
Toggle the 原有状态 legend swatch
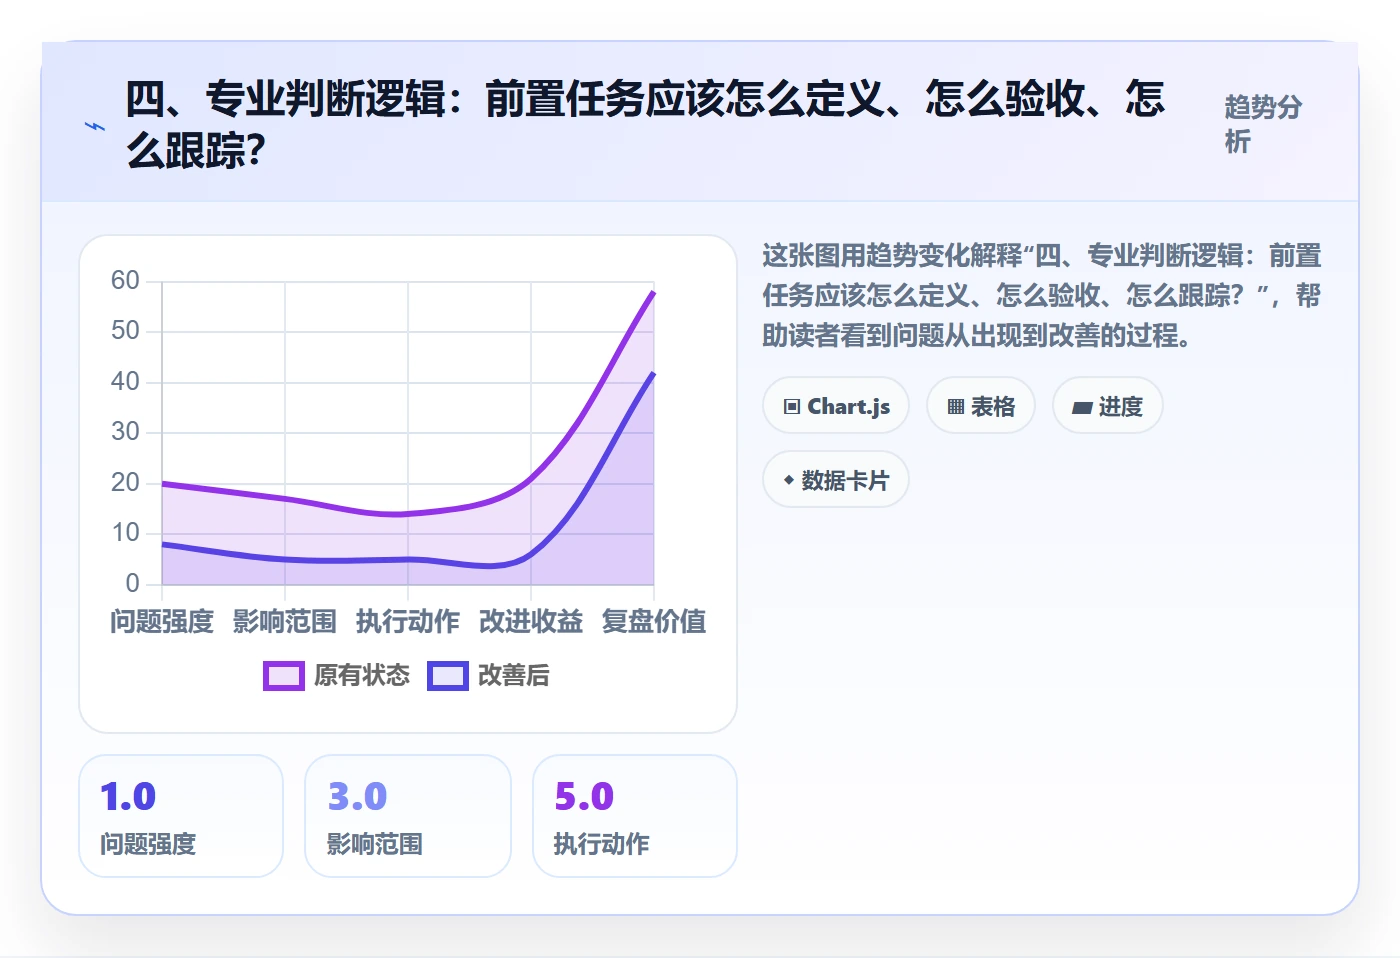(x=284, y=676)
